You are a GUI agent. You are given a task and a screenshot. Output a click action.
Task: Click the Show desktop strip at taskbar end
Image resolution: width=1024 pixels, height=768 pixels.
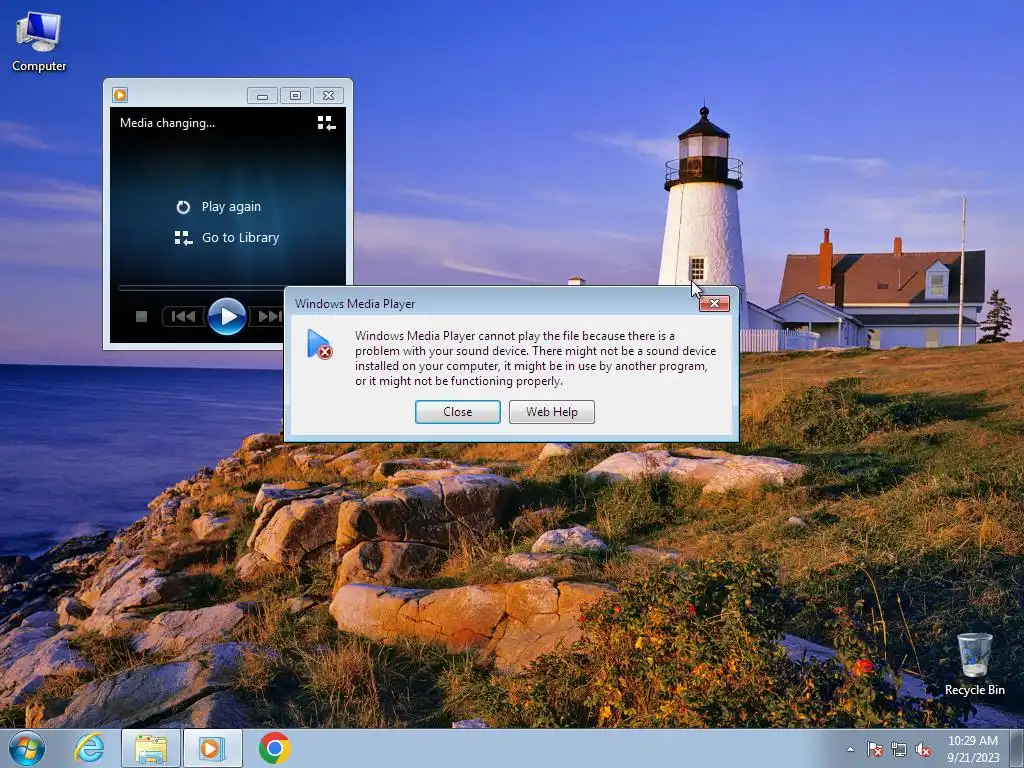pyautogui.click(x=1018, y=749)
